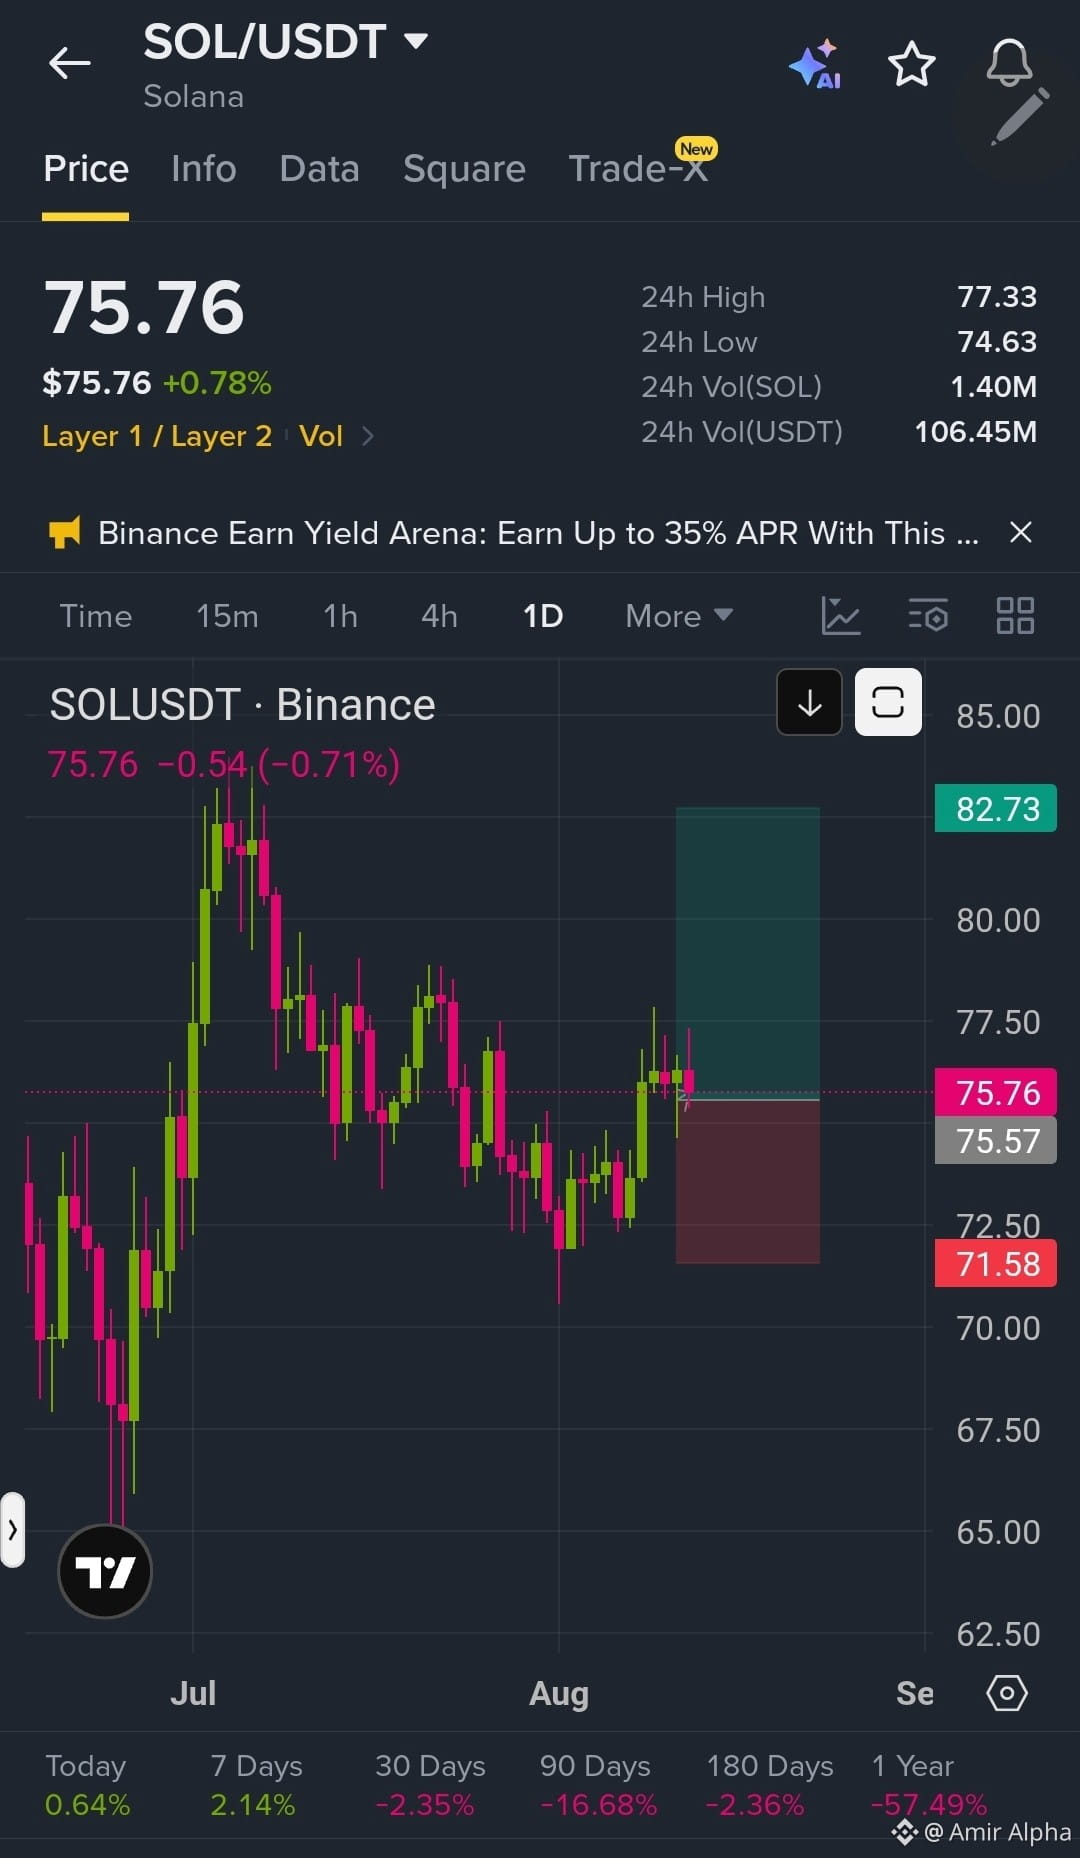Click the 1 Year -57.49% stat
This screenshot has height=1858, width=1080.
pyautogui.click(x=928, y=1785)
